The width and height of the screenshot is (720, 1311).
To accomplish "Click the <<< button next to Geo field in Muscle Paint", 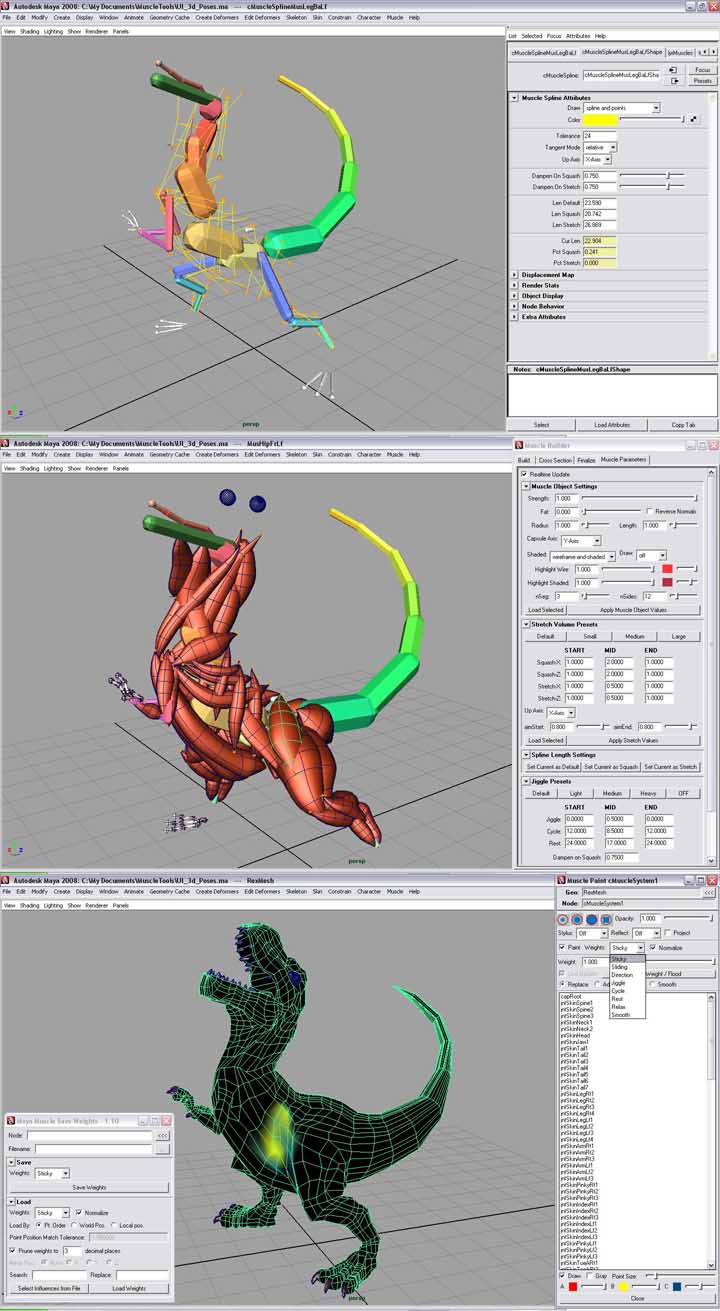I will (x=709, y=892).
